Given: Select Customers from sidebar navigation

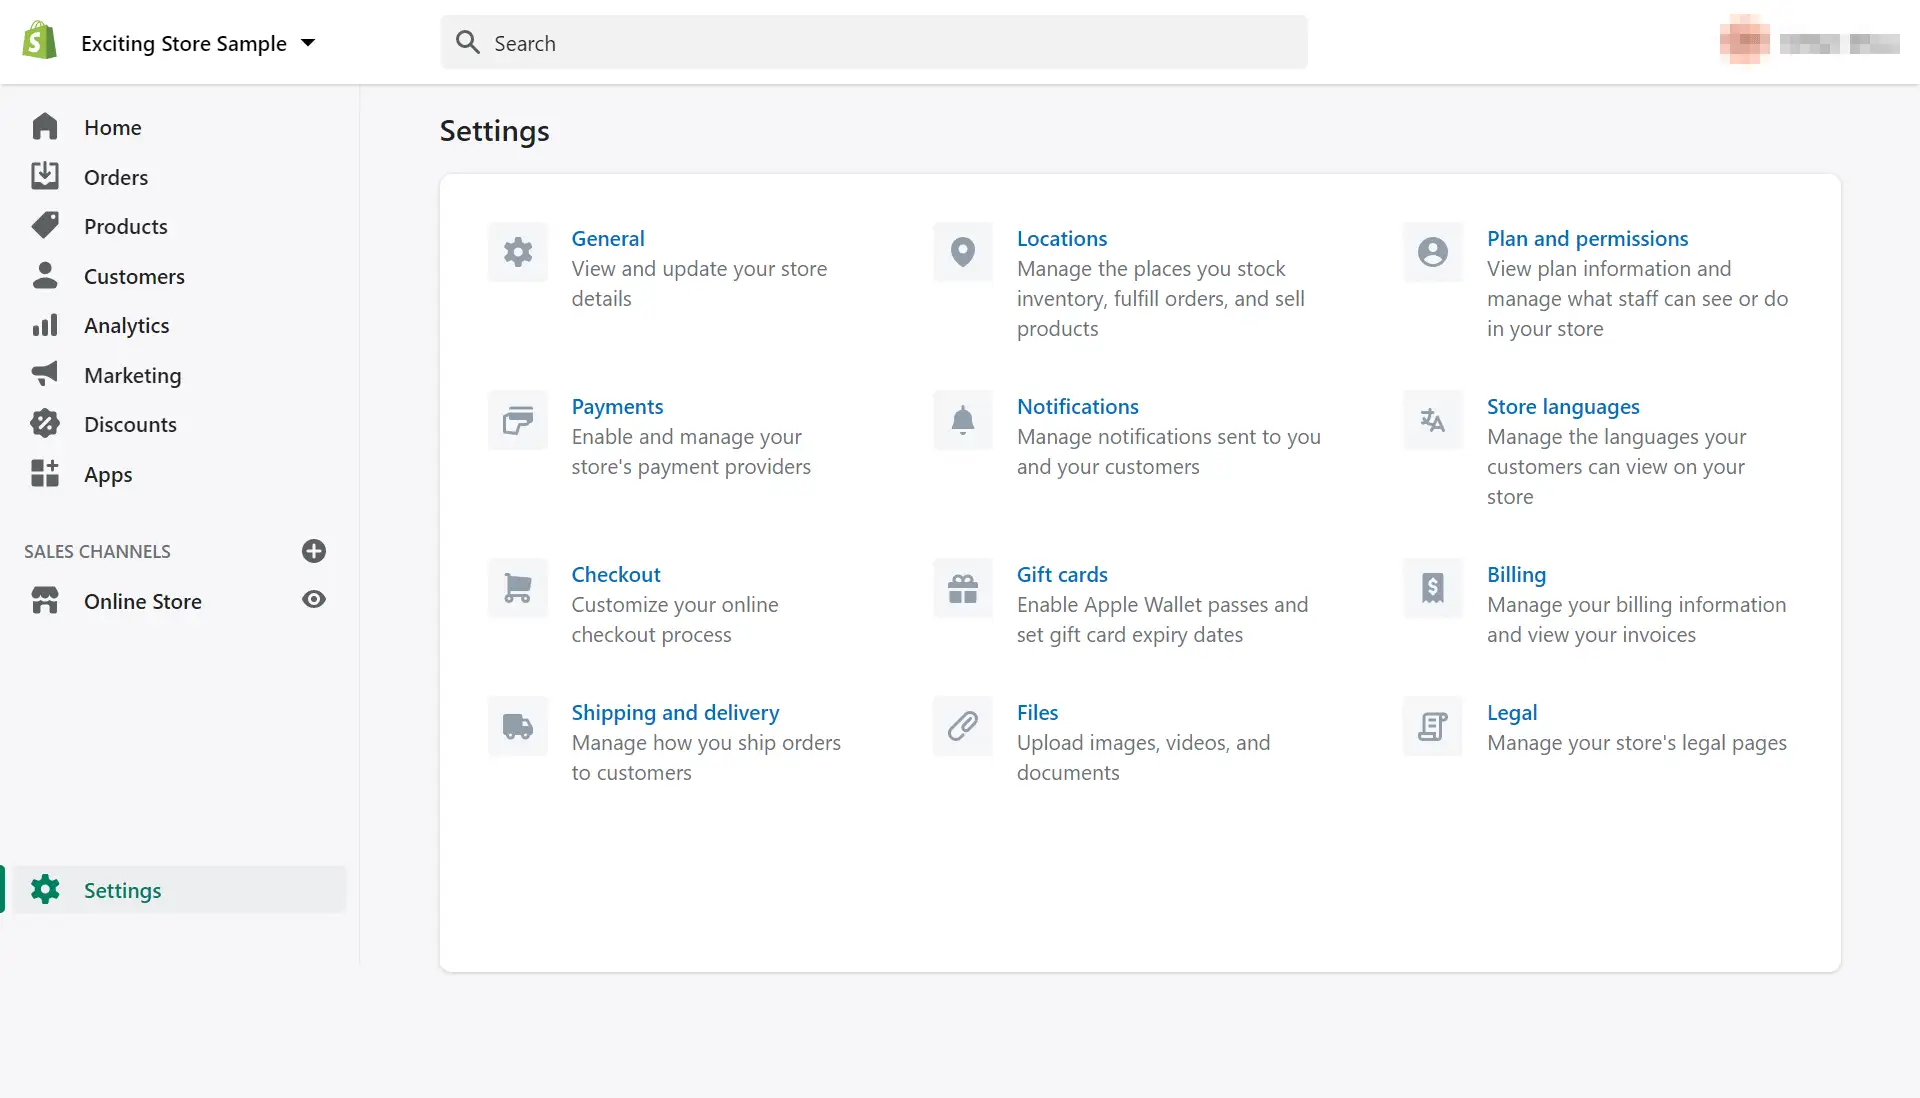Looking at the screenshot, I should click(133, 275).
